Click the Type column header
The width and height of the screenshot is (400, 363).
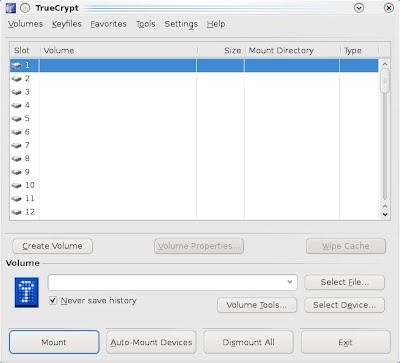pyautogui.click(x=359, y=51)
